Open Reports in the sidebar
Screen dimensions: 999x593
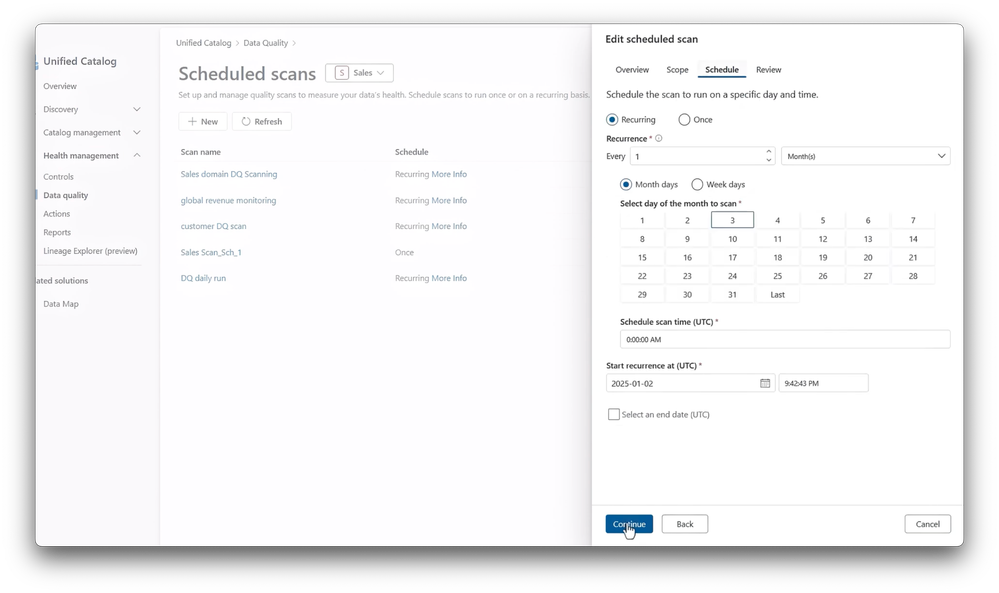57,232
